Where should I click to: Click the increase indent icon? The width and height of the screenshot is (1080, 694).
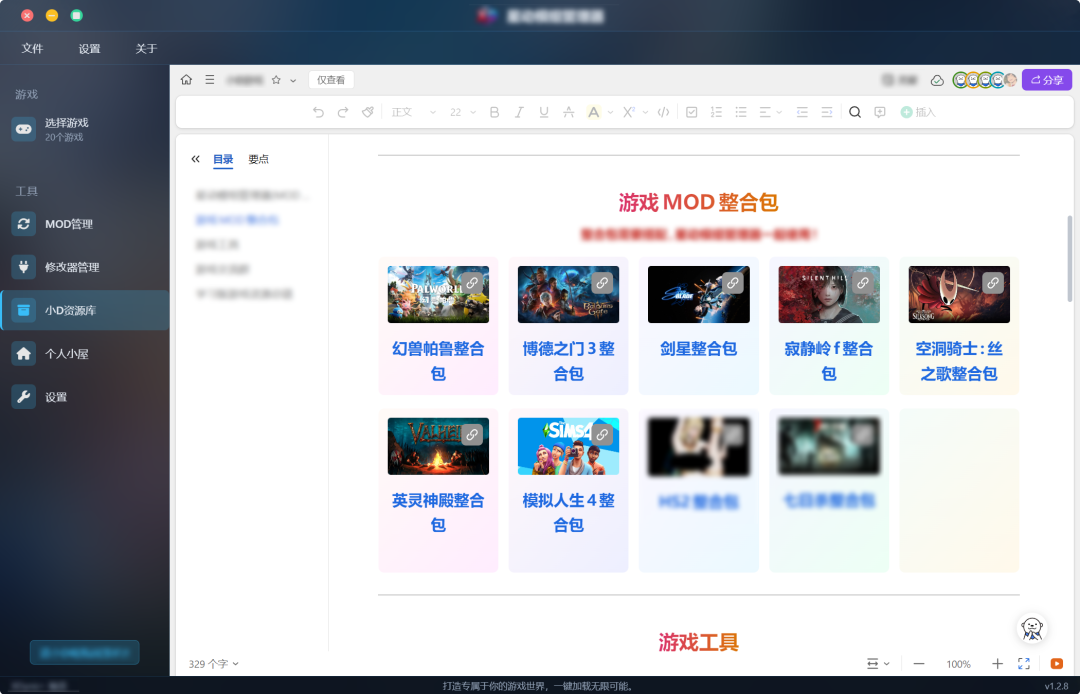tap(827, 112)
